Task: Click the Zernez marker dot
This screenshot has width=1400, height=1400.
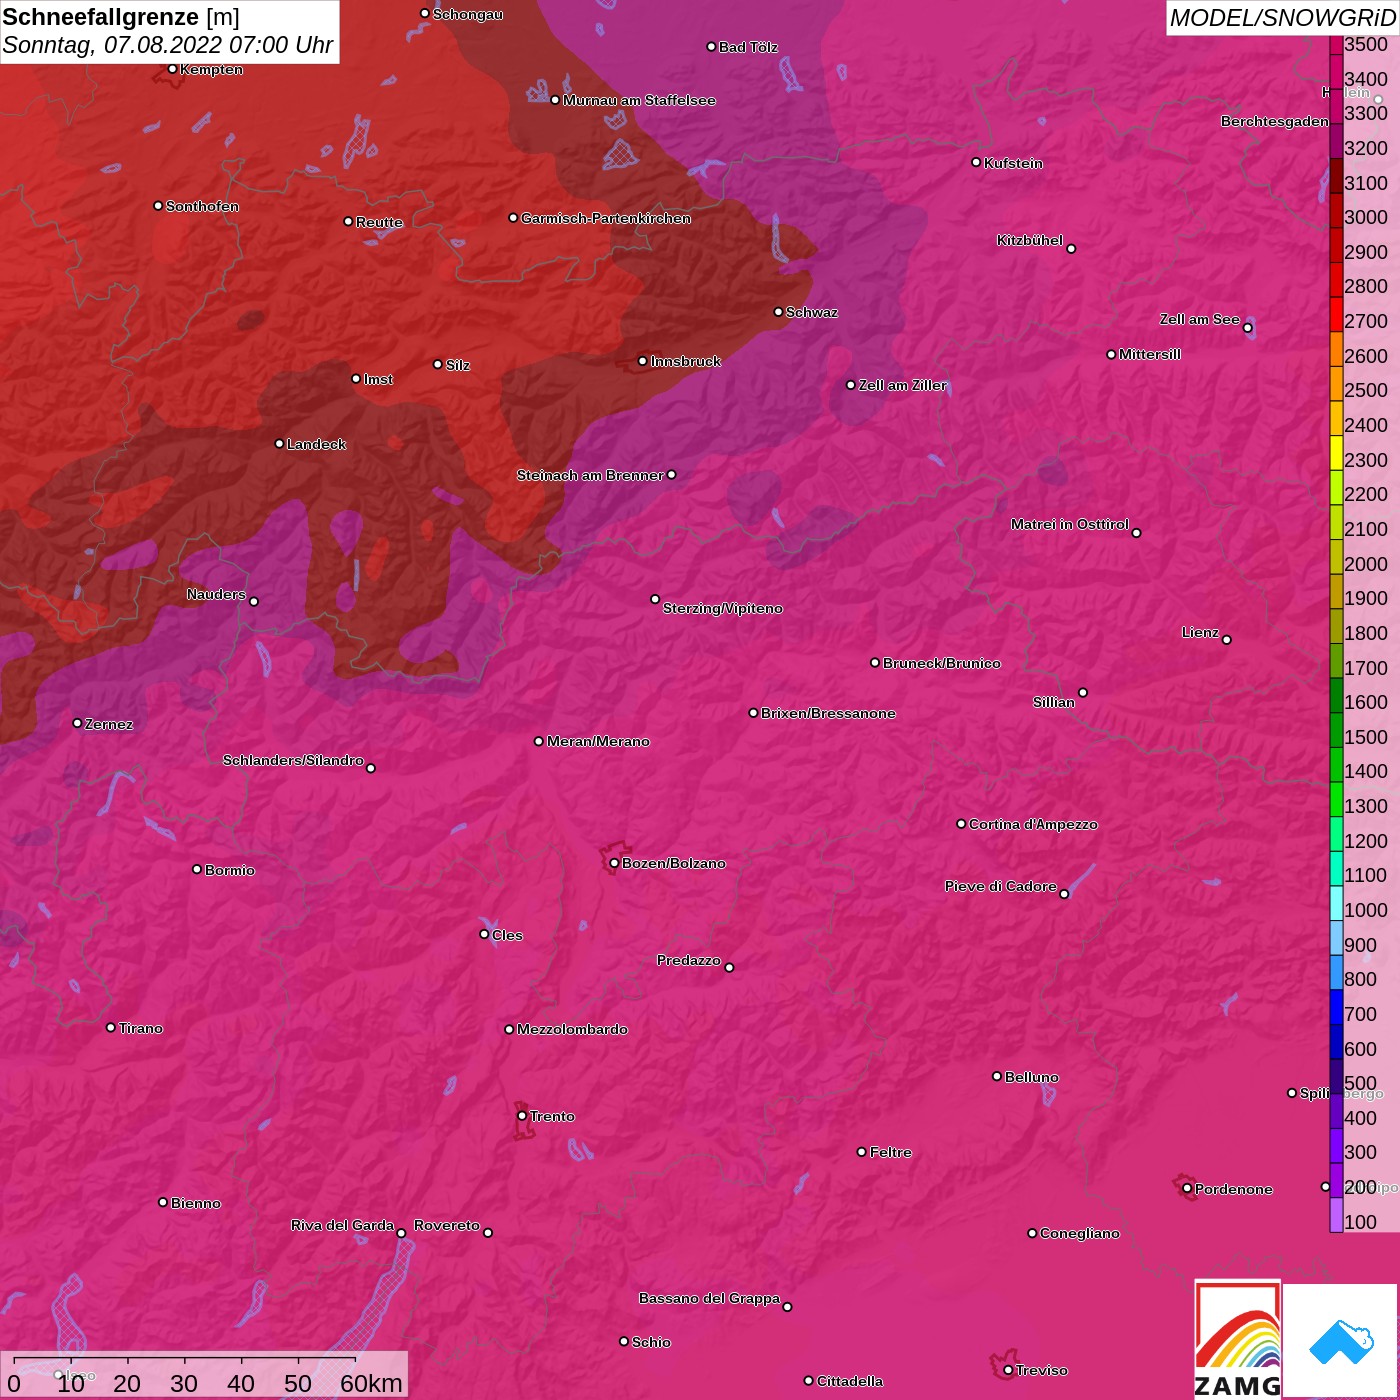Action: pyautogui.click(x=77, y=723)
